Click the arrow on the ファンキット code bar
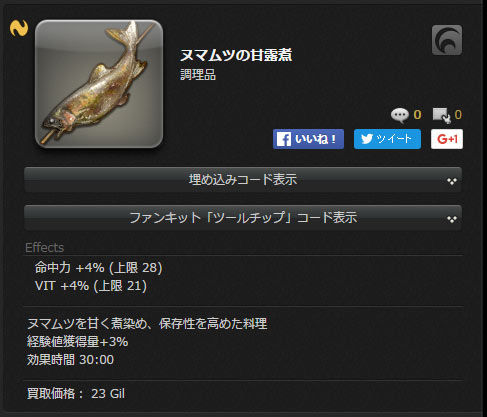 (x=452, y=219)
